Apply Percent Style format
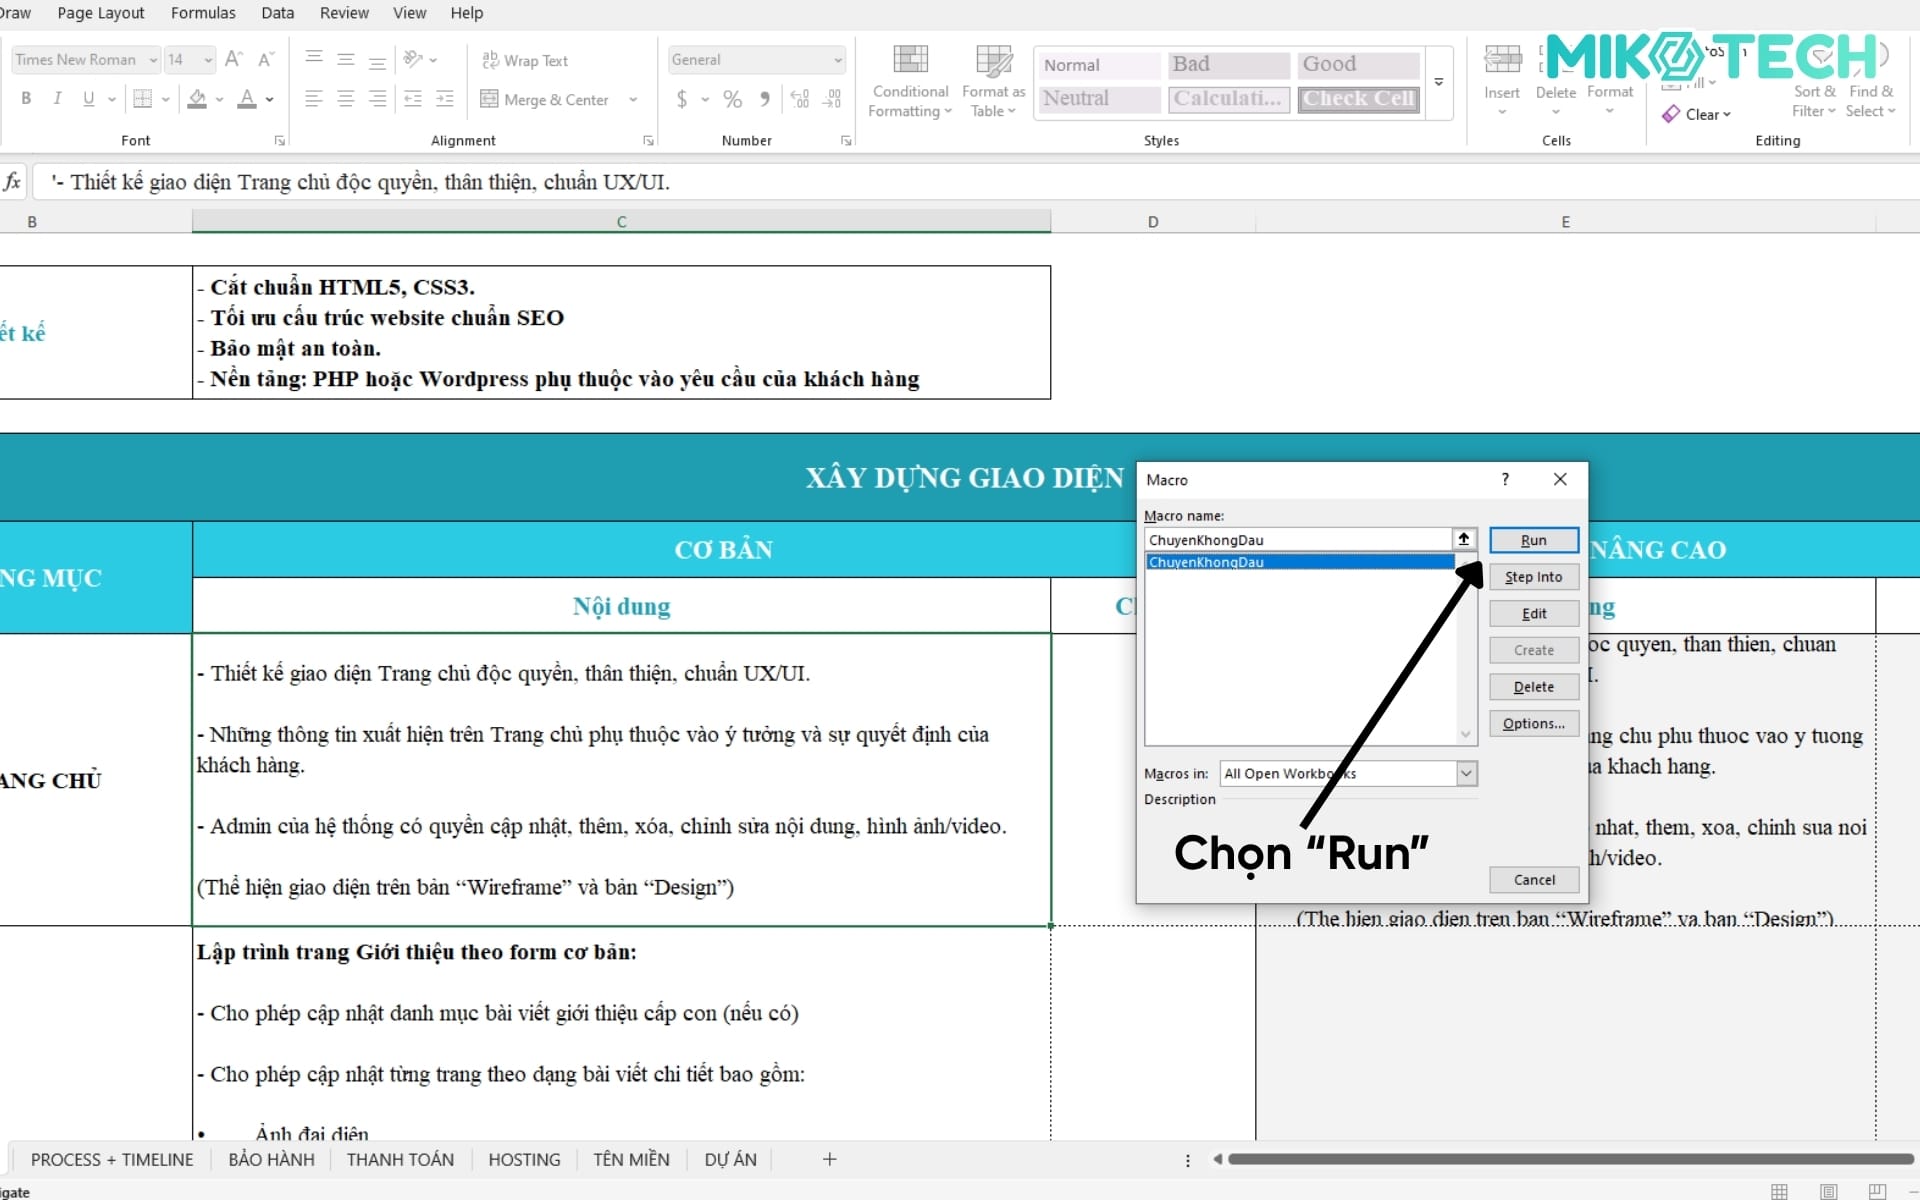This screenshot has height=1200, width=1920. (733, 99)
